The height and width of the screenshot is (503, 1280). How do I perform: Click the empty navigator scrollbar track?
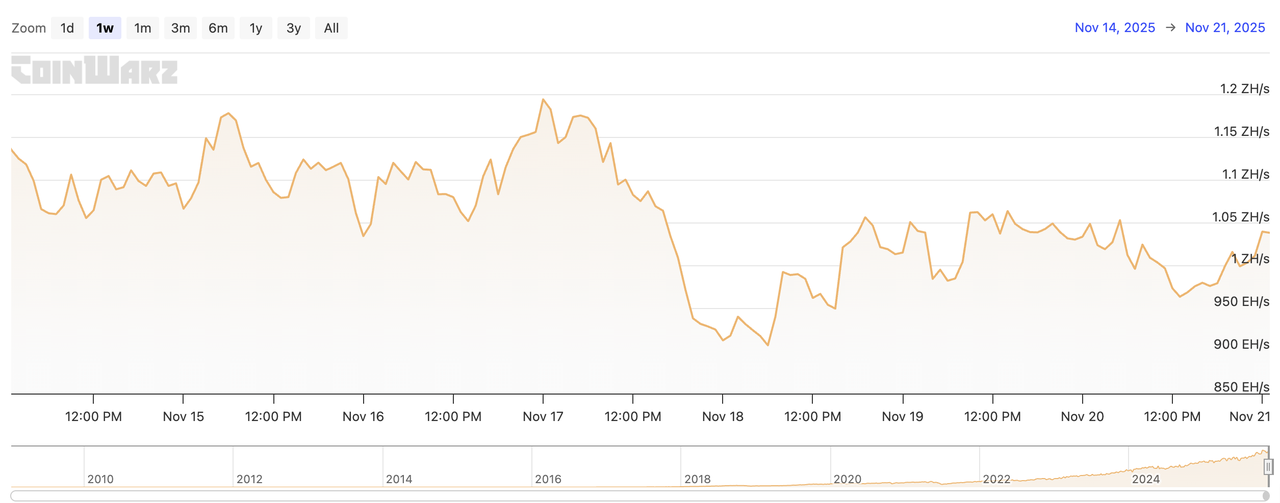click(600, 495)
